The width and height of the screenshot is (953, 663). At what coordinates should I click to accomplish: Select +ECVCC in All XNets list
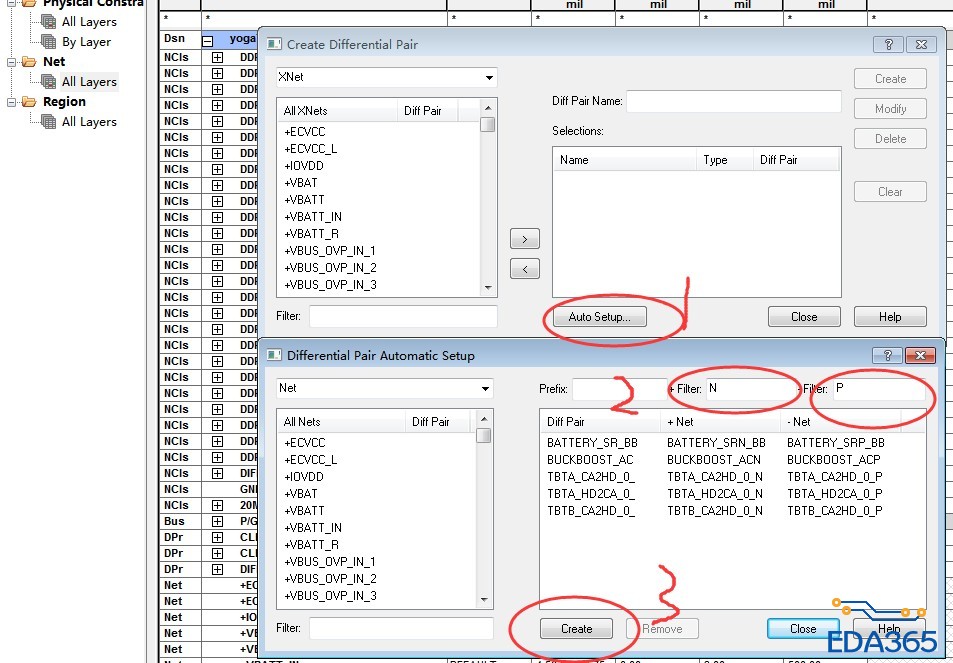point(304,132)
